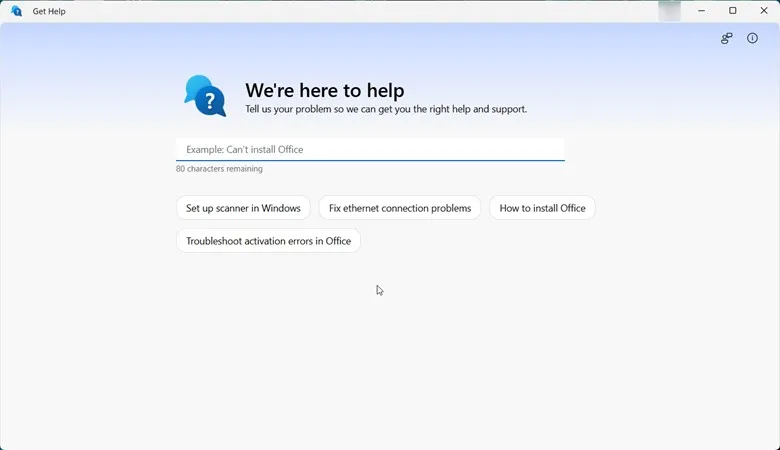Close the Get Help window
780x450 pixels.
coord(764,11)
